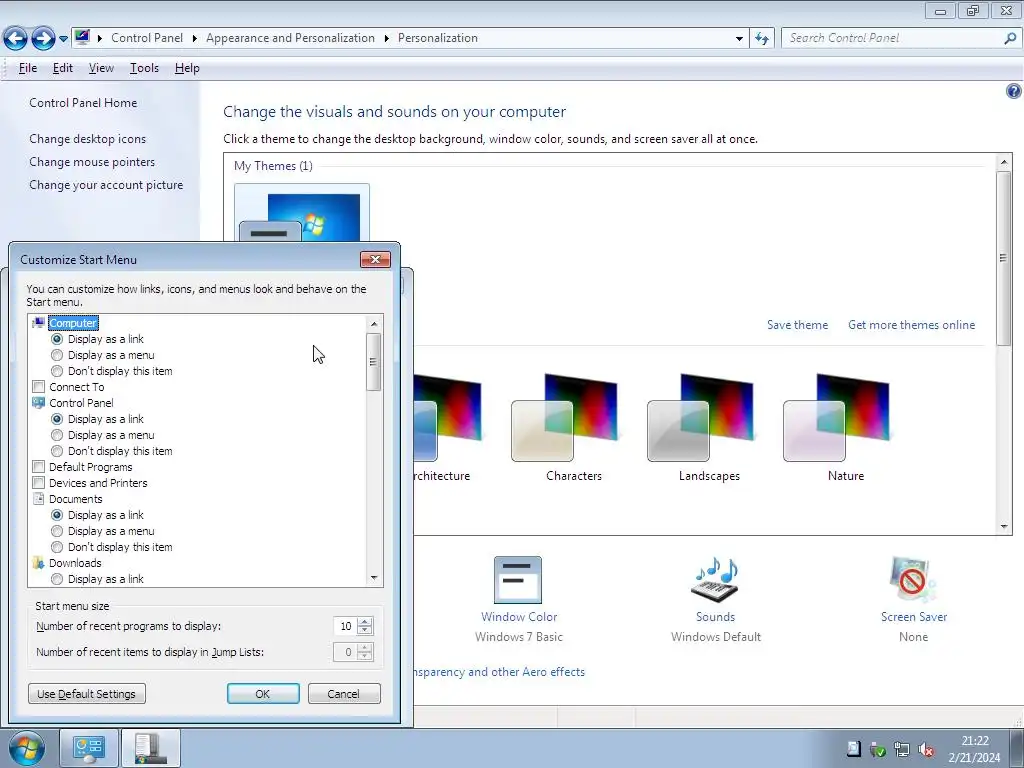The image size is (1024, 768).
Task: Toggle the Connect To checkbox
Action: coord(39,387)
